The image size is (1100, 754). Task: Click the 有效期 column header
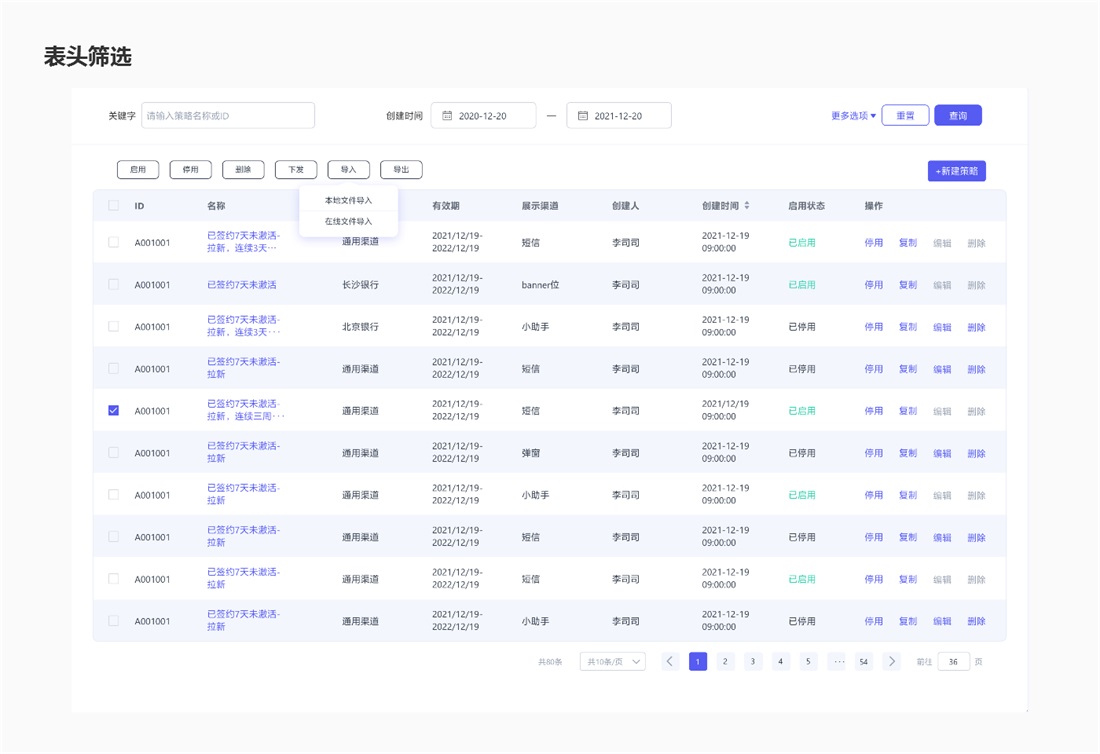[x=445, y=206]
